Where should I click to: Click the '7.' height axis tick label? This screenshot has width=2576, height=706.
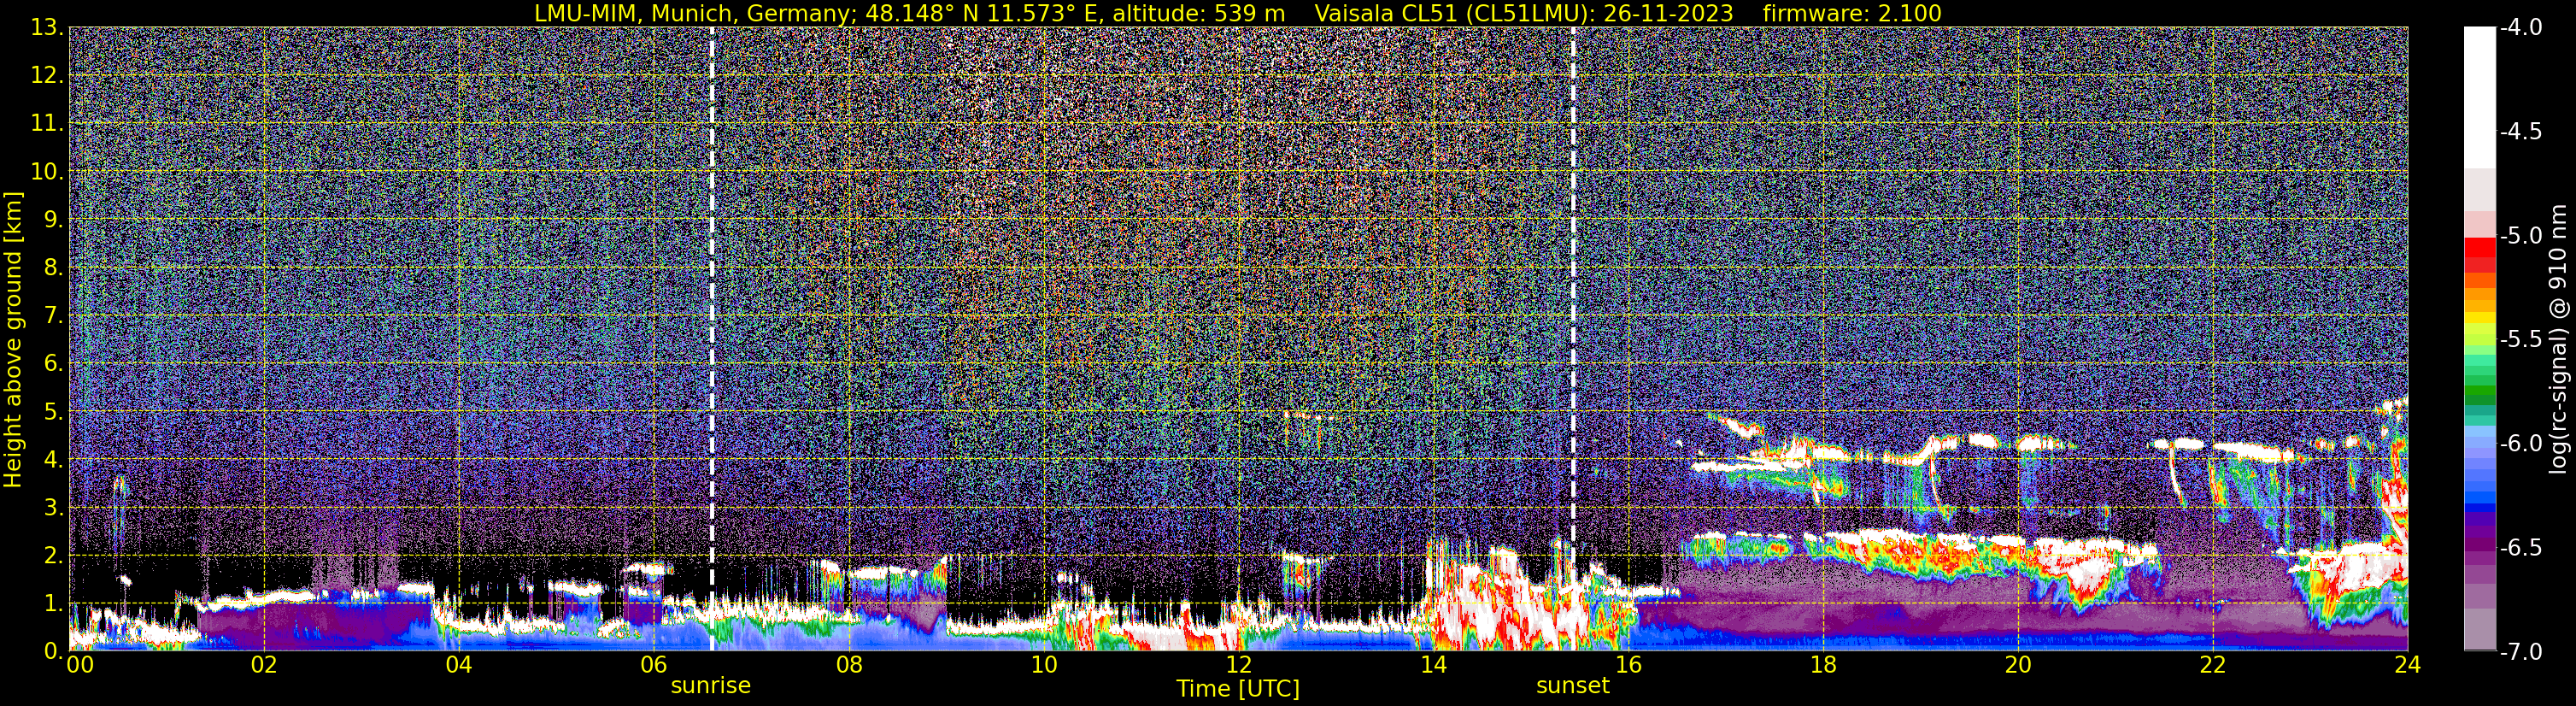53,316
